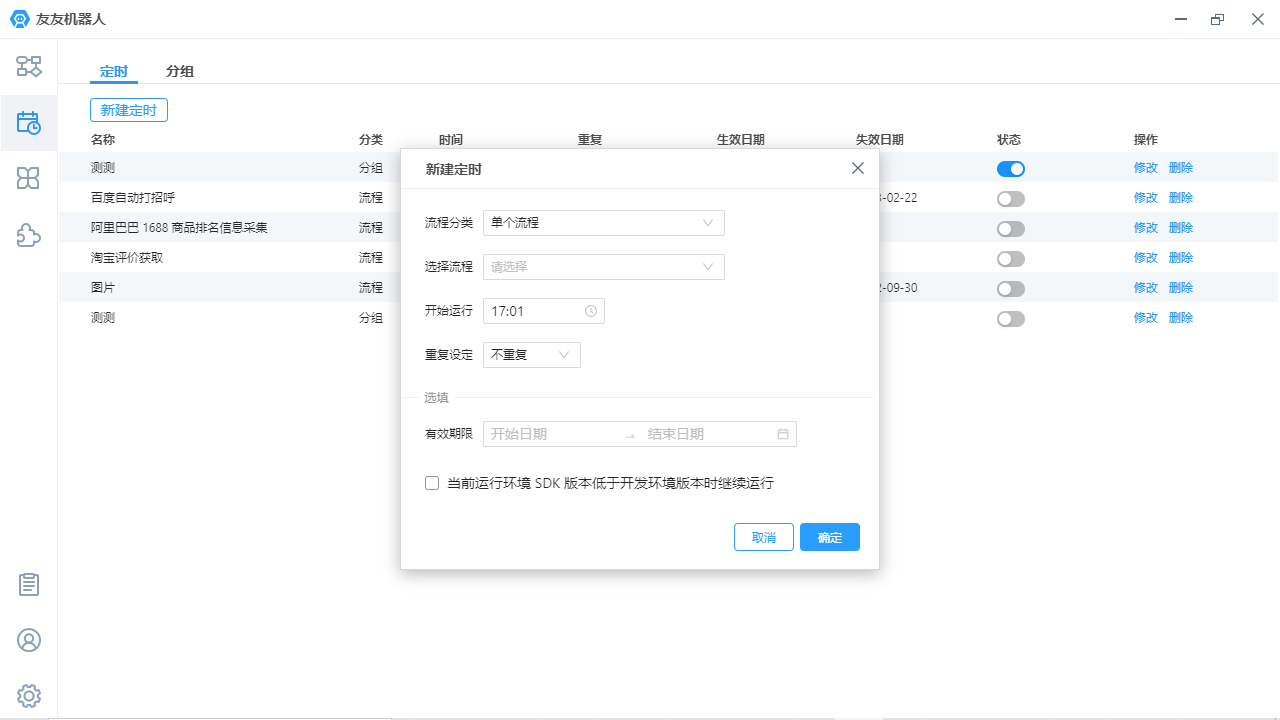Click the calendar icon beside 结束日期

point(783,433)
